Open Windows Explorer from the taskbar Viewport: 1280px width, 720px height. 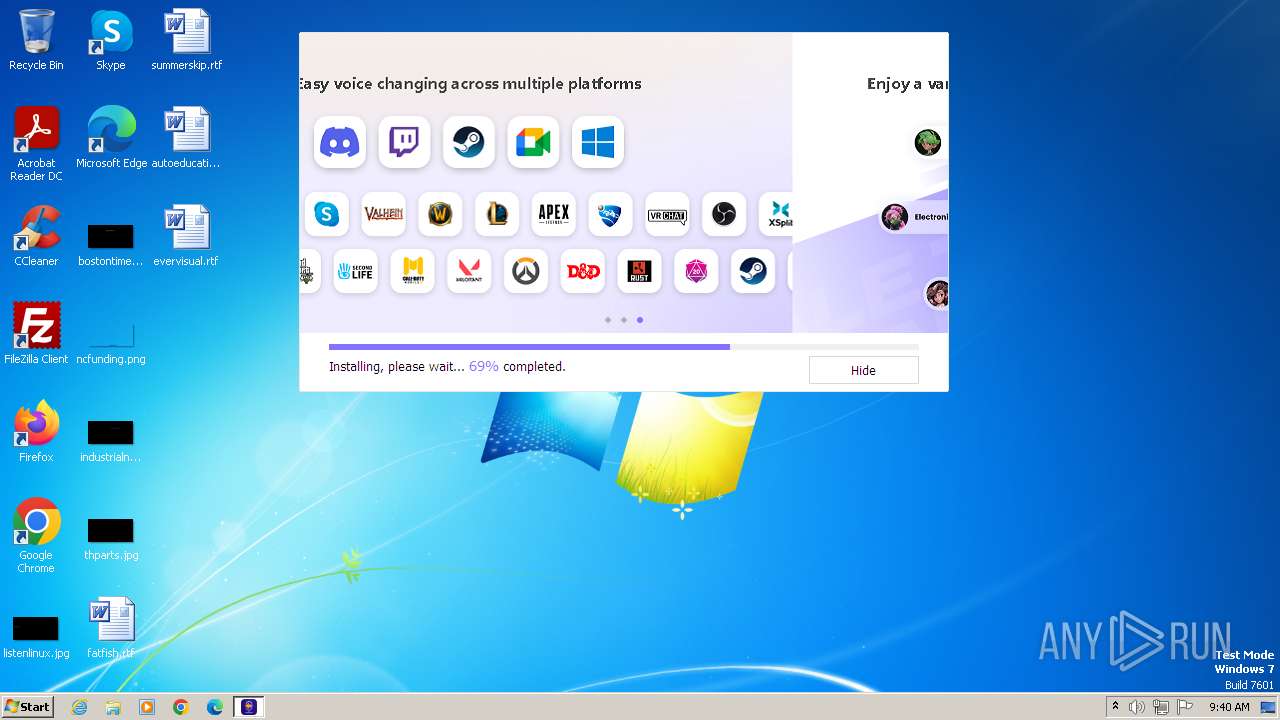(113, 707)
